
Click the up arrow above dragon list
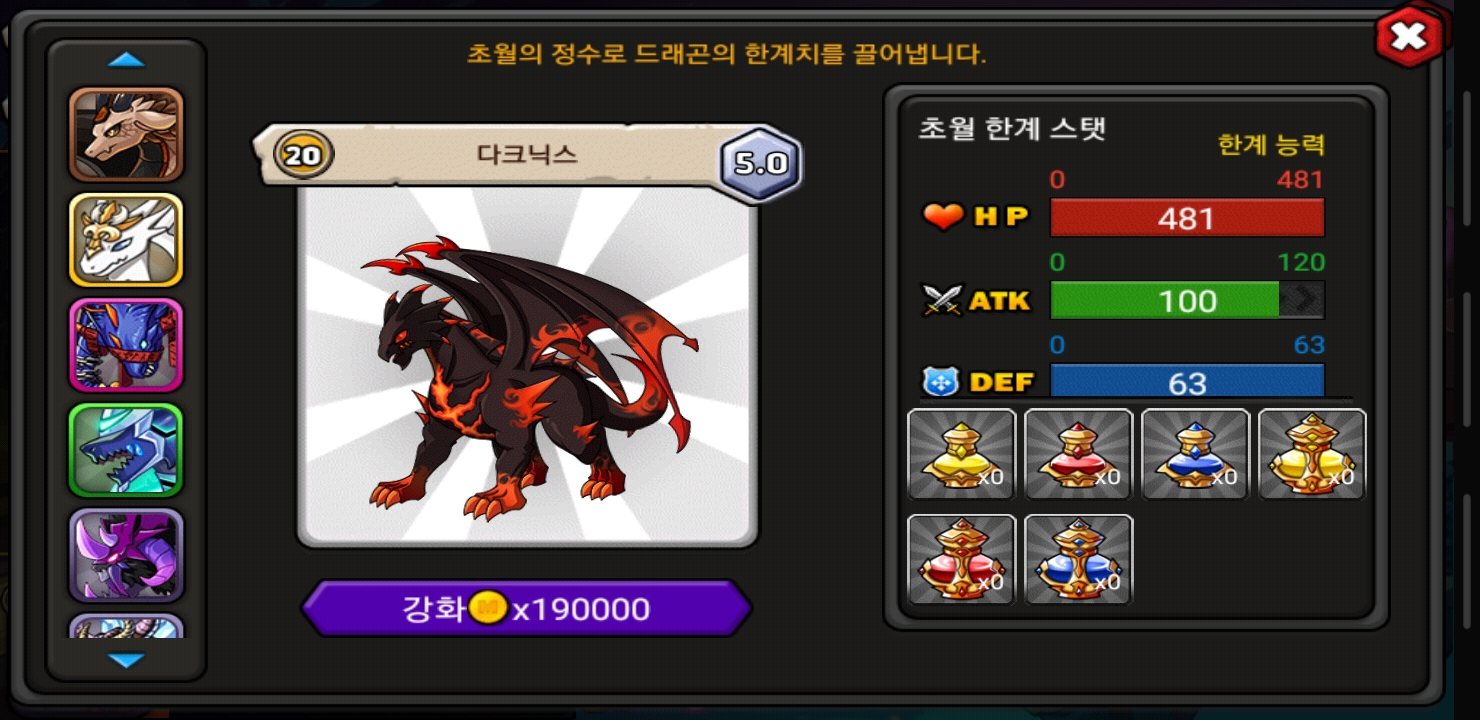(126, 60)
